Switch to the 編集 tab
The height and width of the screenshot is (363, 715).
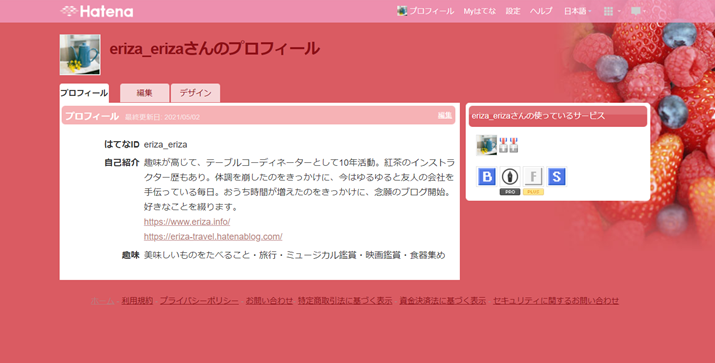pos(144,93)
